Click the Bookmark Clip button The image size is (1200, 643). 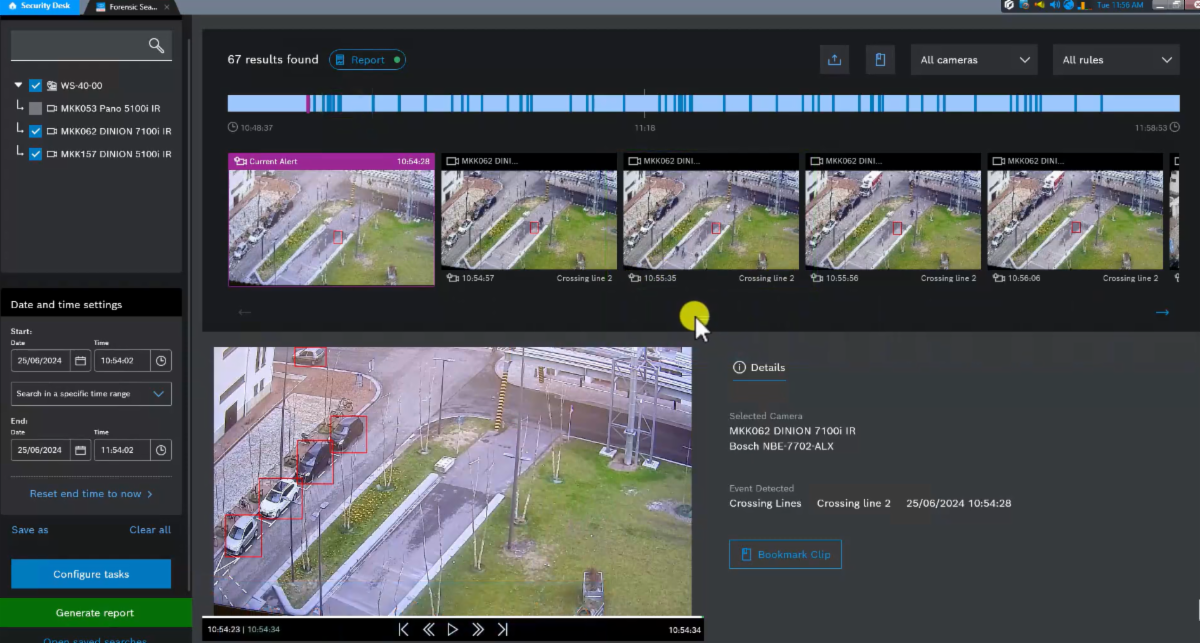tap(785, 554)
